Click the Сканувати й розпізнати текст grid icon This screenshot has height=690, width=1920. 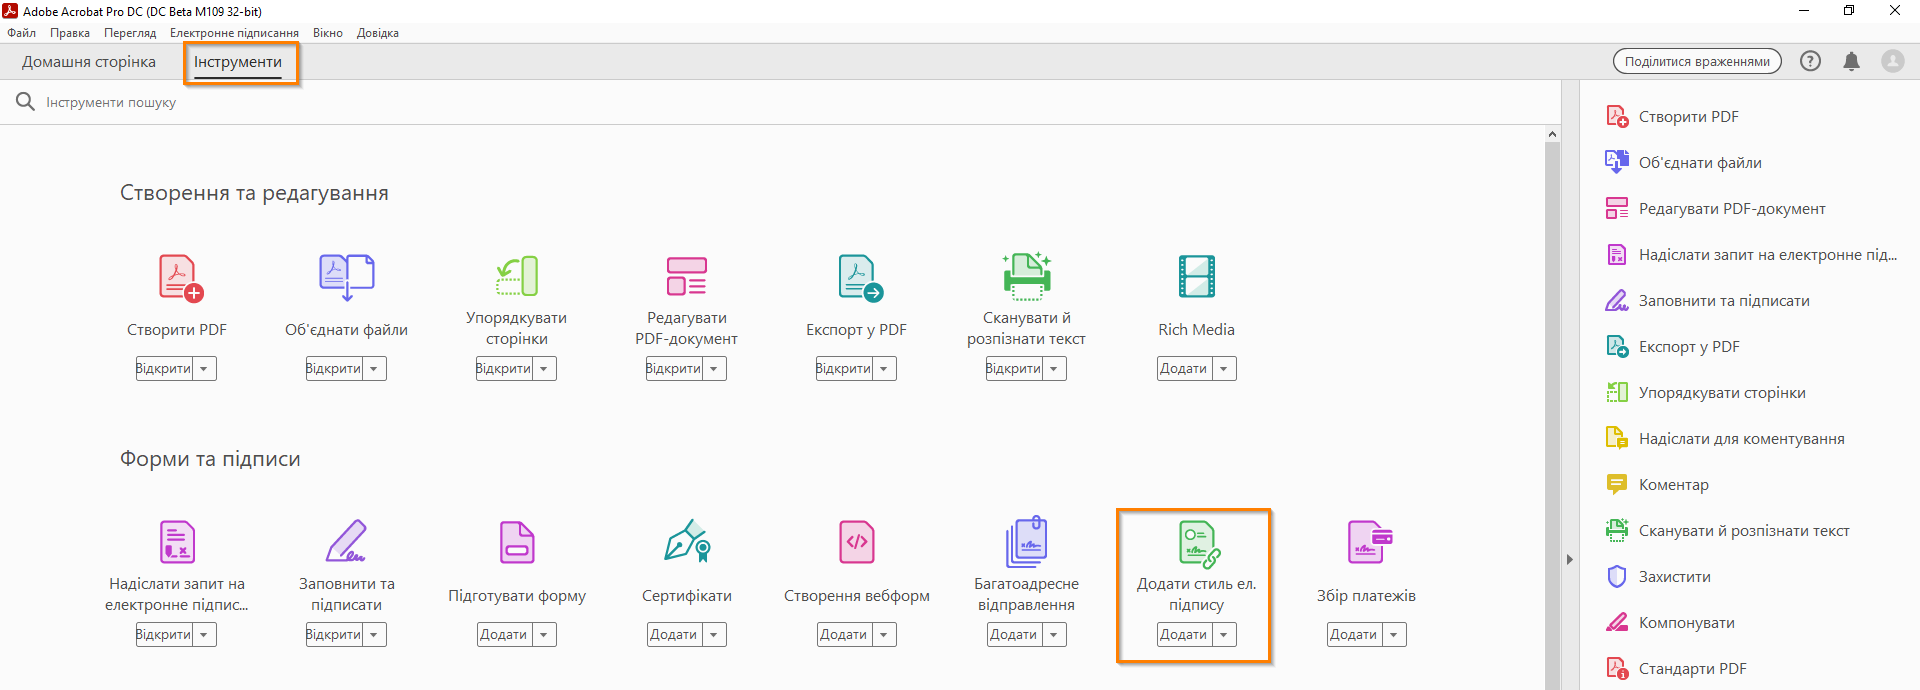tap(1026, 276)
